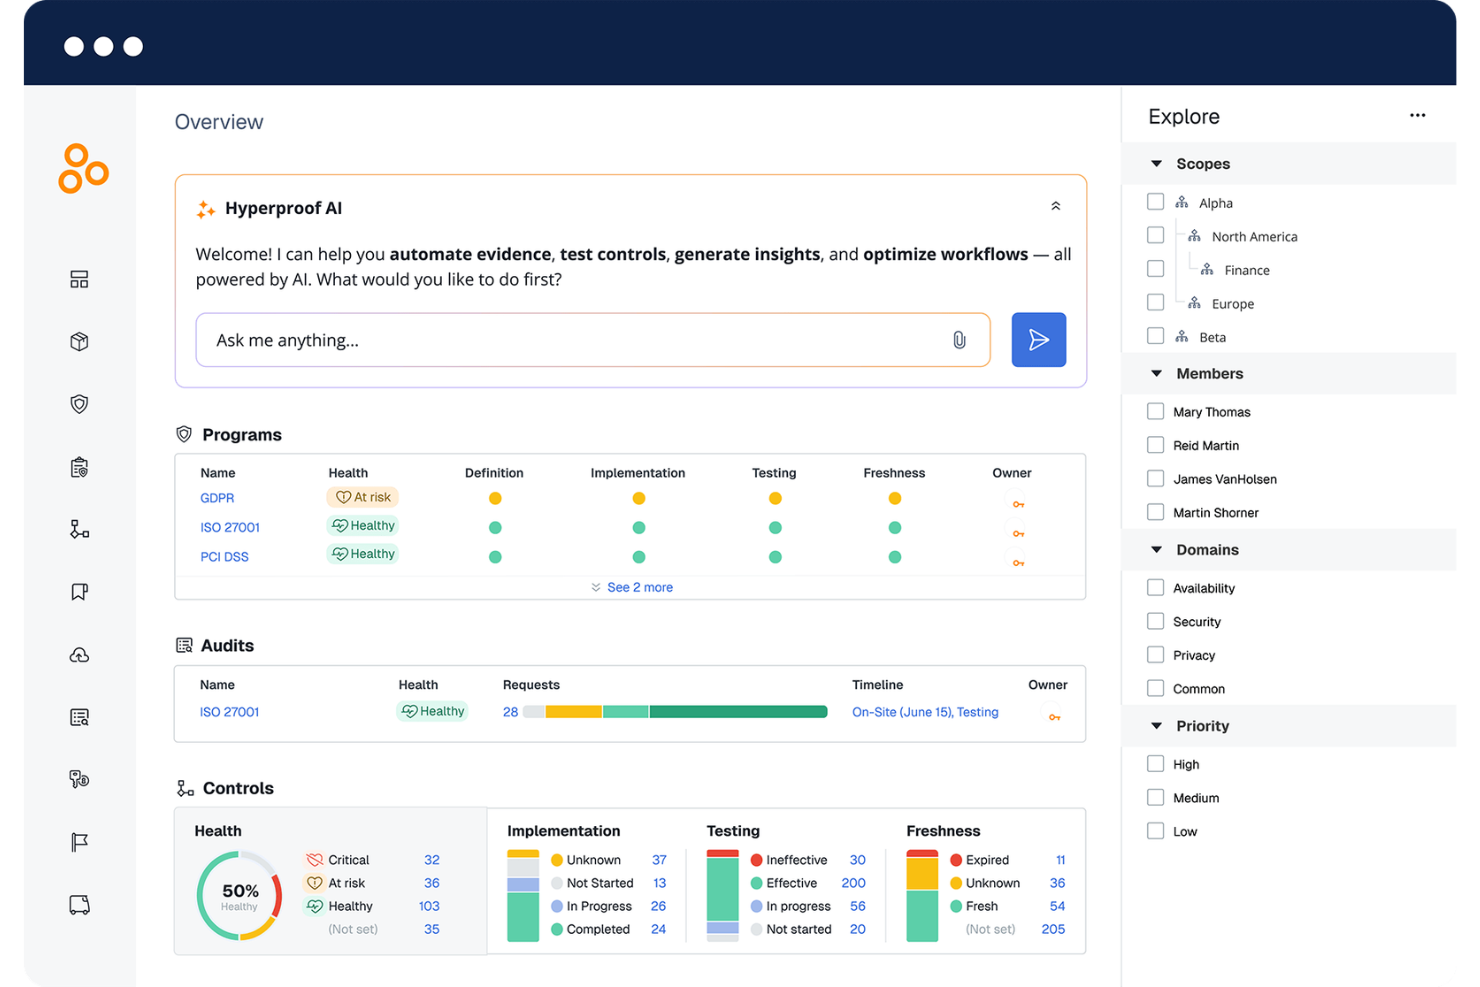Open the bookmark label icon in sidebar

(x=79, y=592)
